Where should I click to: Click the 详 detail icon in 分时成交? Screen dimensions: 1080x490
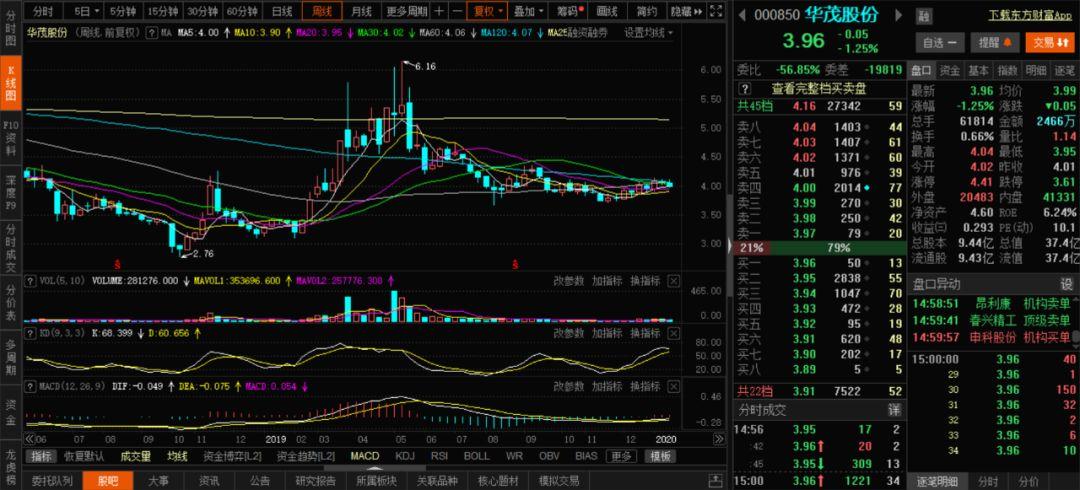893,409
